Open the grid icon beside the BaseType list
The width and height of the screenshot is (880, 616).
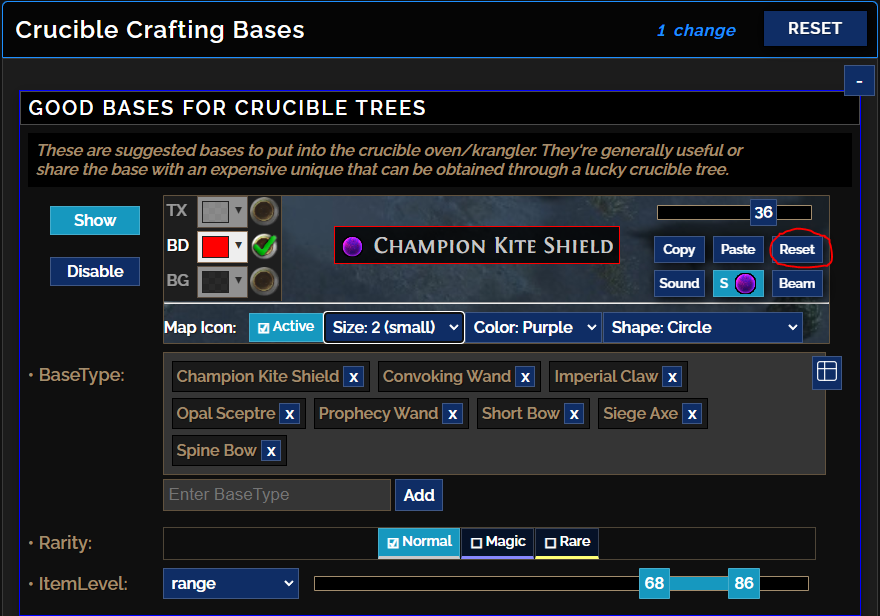(x=826, y=371)
